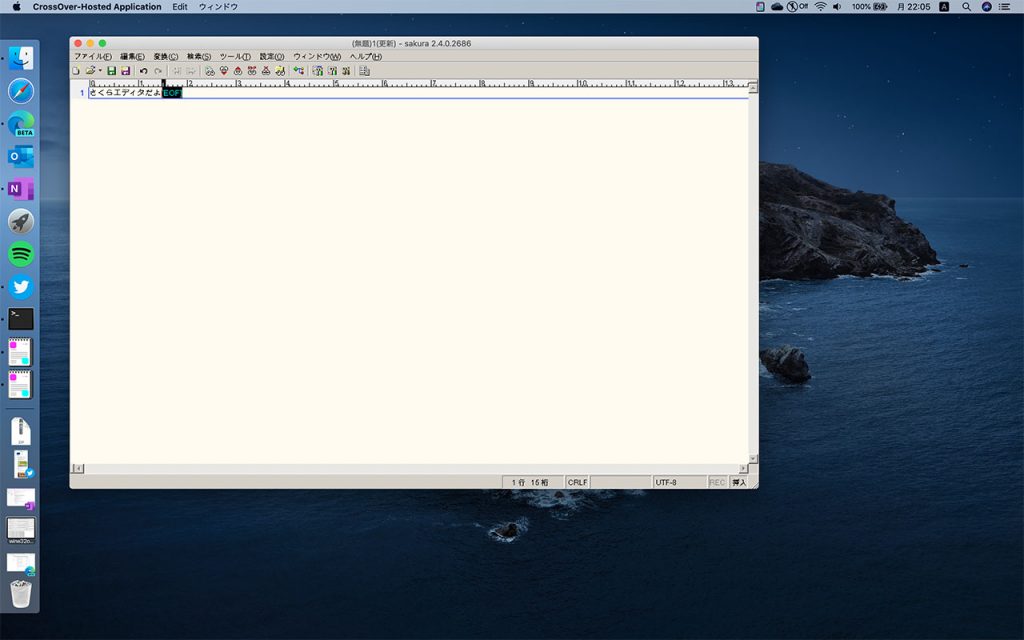Click Find Next red down-arrow icon

(224, 71)
